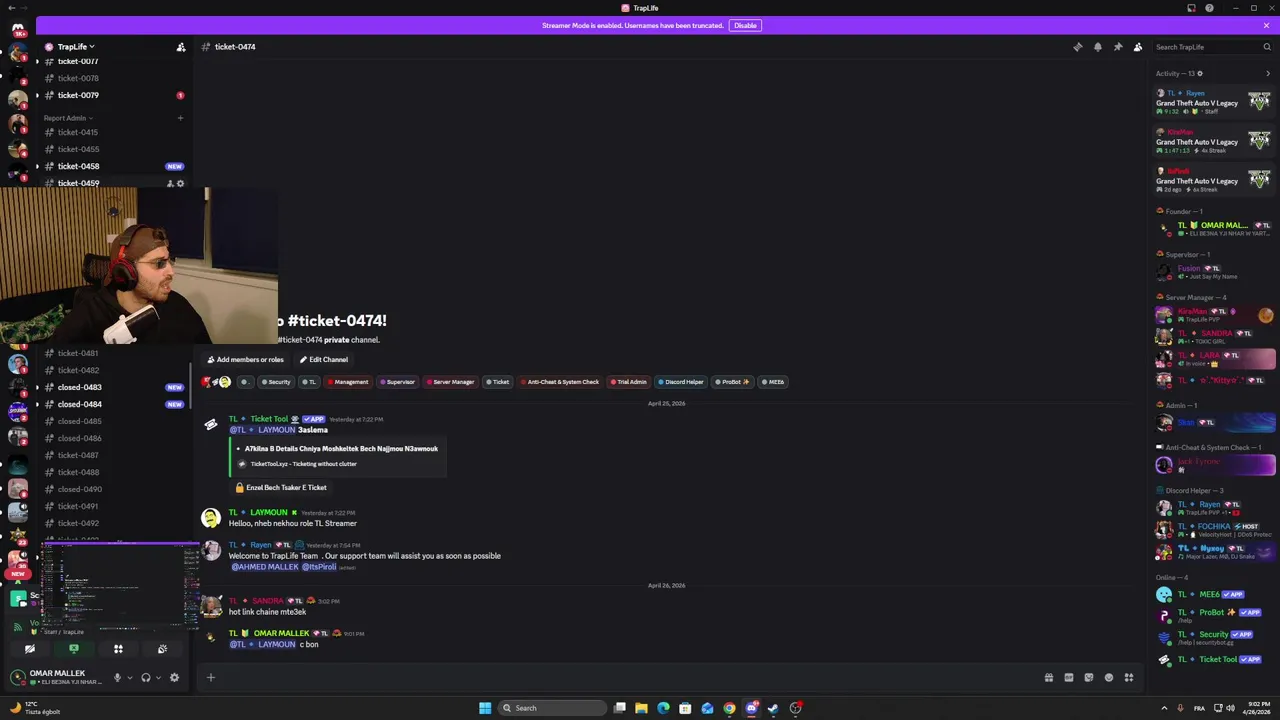Deafen headphones in user panel

click(x=146, y=678)
